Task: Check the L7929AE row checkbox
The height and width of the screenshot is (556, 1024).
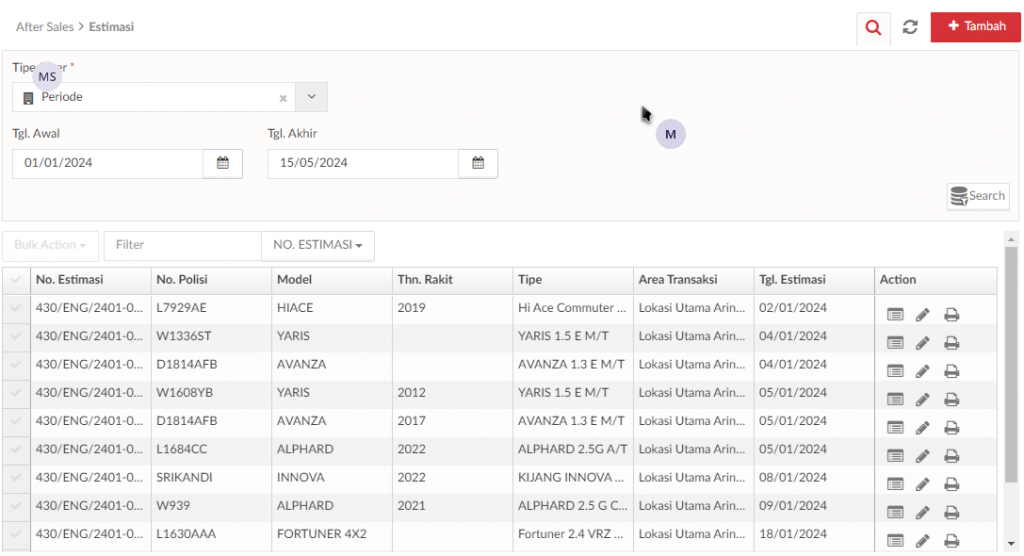Action: tap(16, 308)
